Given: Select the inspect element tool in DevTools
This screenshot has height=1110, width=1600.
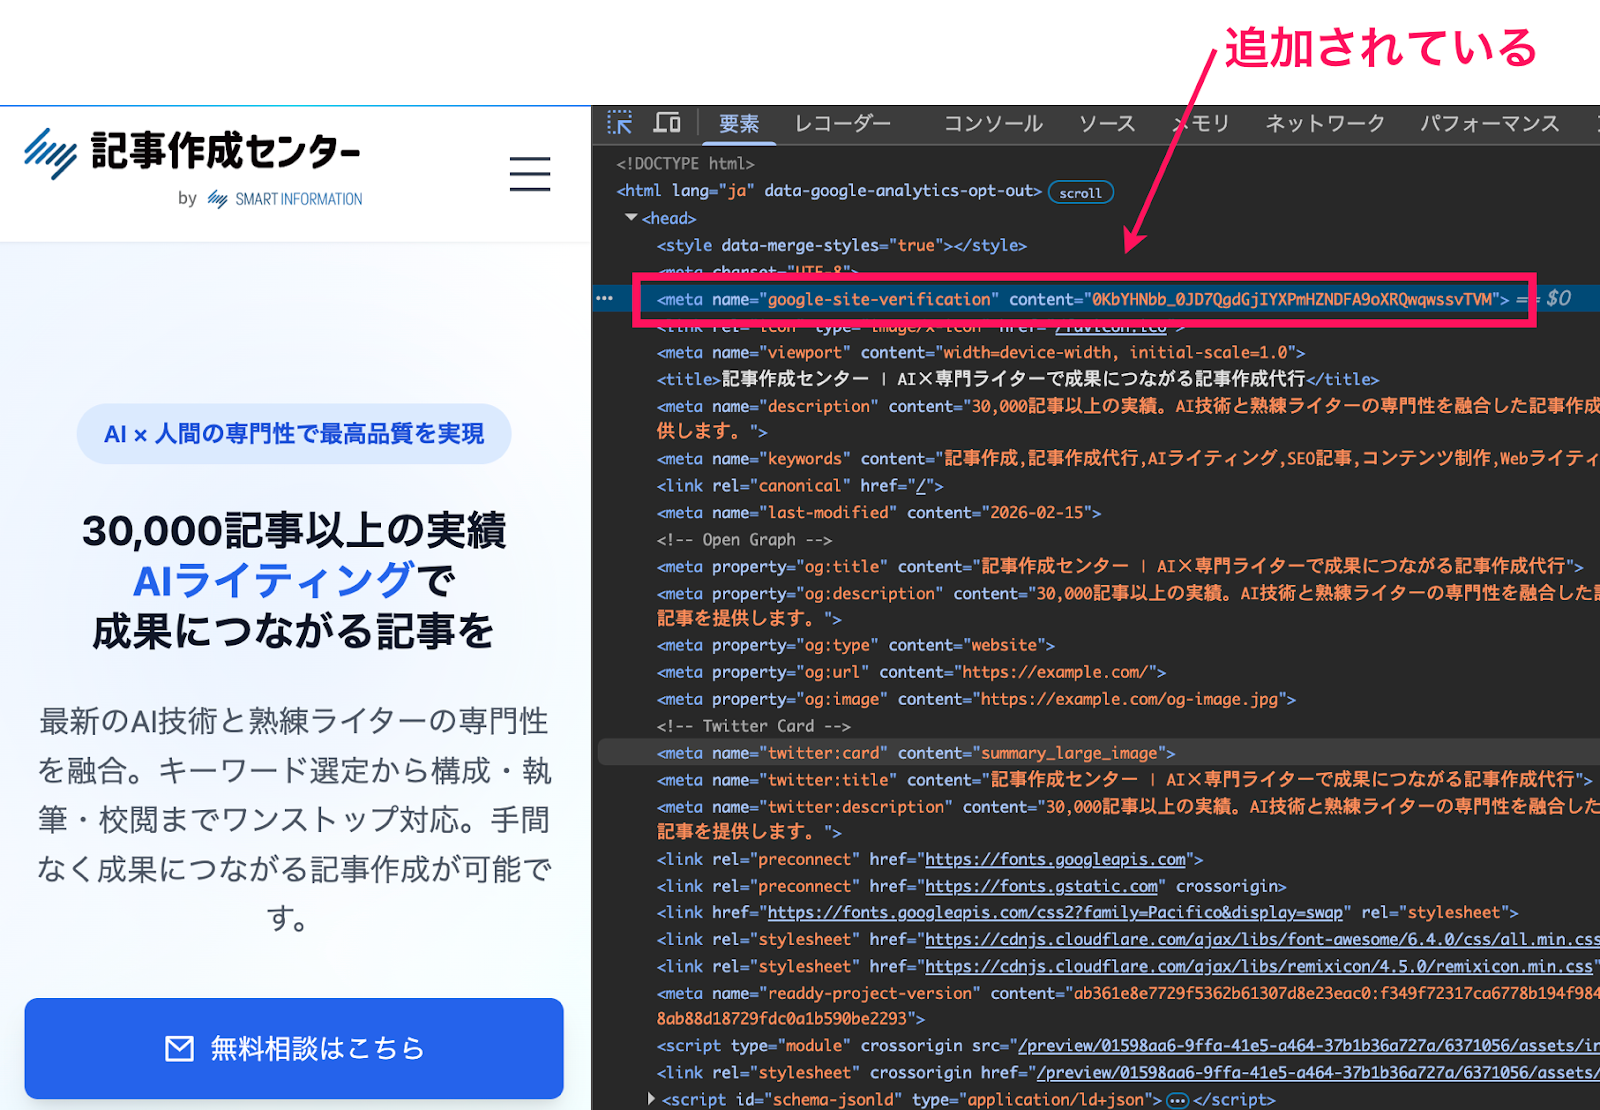Looking at the screenshot, I should pyautogui.click(x=621, y=123).
